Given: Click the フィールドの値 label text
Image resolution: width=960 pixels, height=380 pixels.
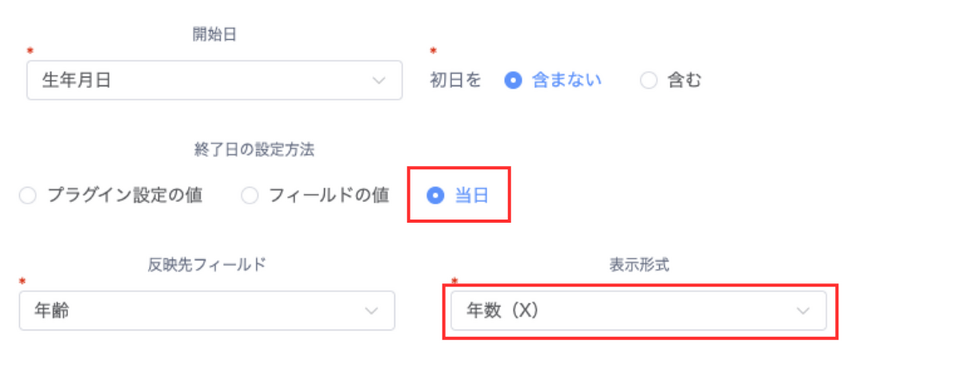Looking at the screenshot, I should (329, 196).
